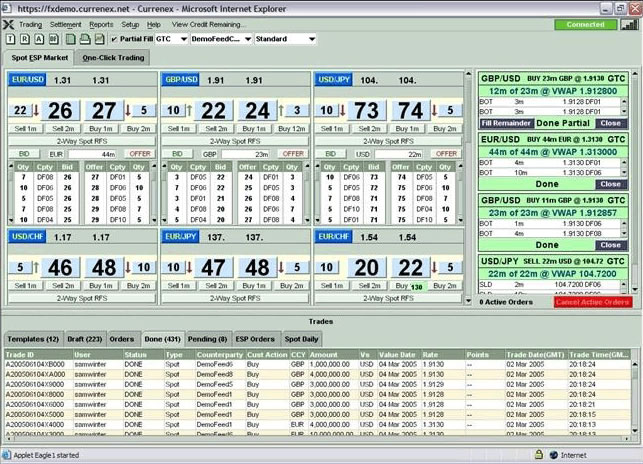Viewport: 643px width, 464px height.
Task: Click the down scroll arrow of EUR/USD offer list
Action: coord(154,220)
